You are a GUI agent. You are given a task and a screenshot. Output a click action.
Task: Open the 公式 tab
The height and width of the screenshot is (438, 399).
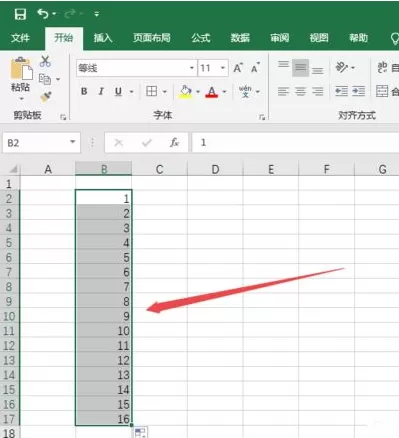tap(201, 38)
